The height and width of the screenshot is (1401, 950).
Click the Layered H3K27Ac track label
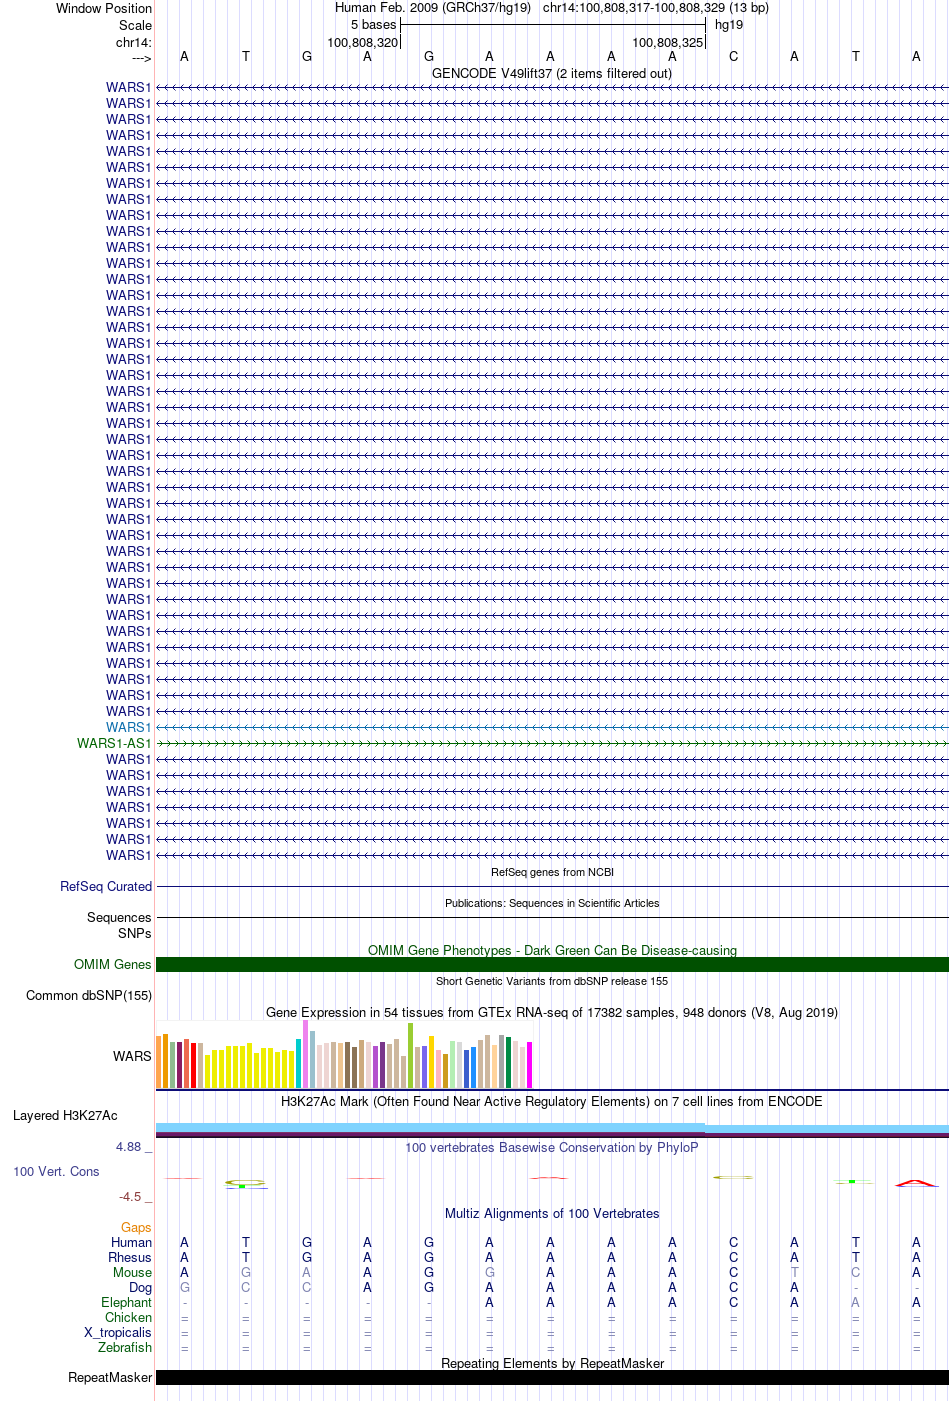click(65, 1115)
